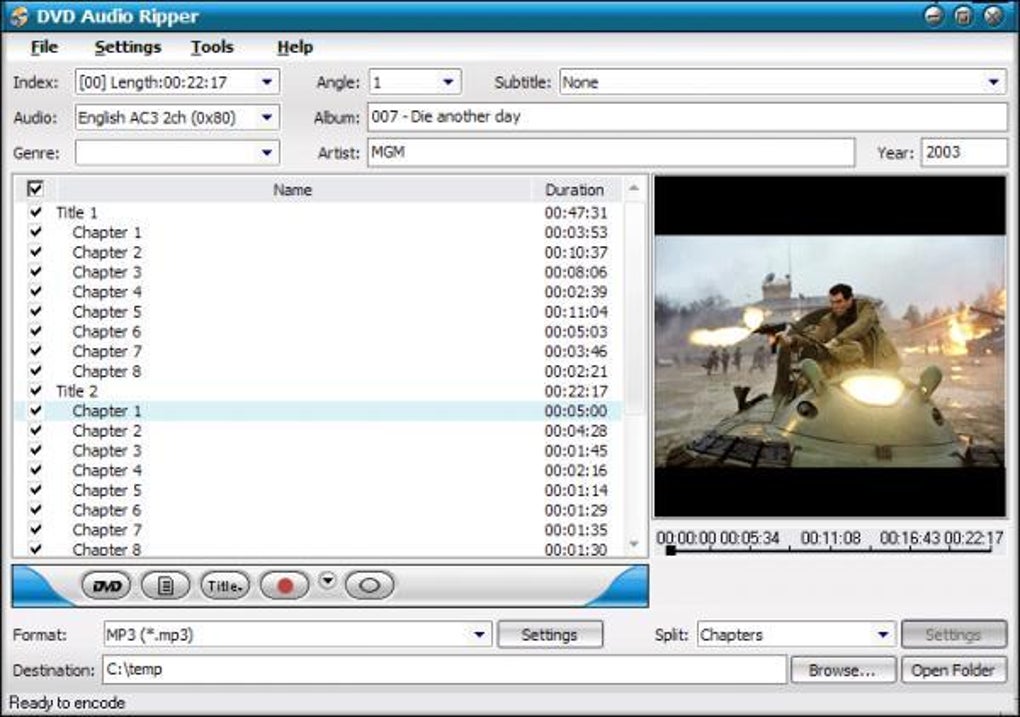Click the Settings button next to Format
1020x717 pixels.
(x=550, y=634)
